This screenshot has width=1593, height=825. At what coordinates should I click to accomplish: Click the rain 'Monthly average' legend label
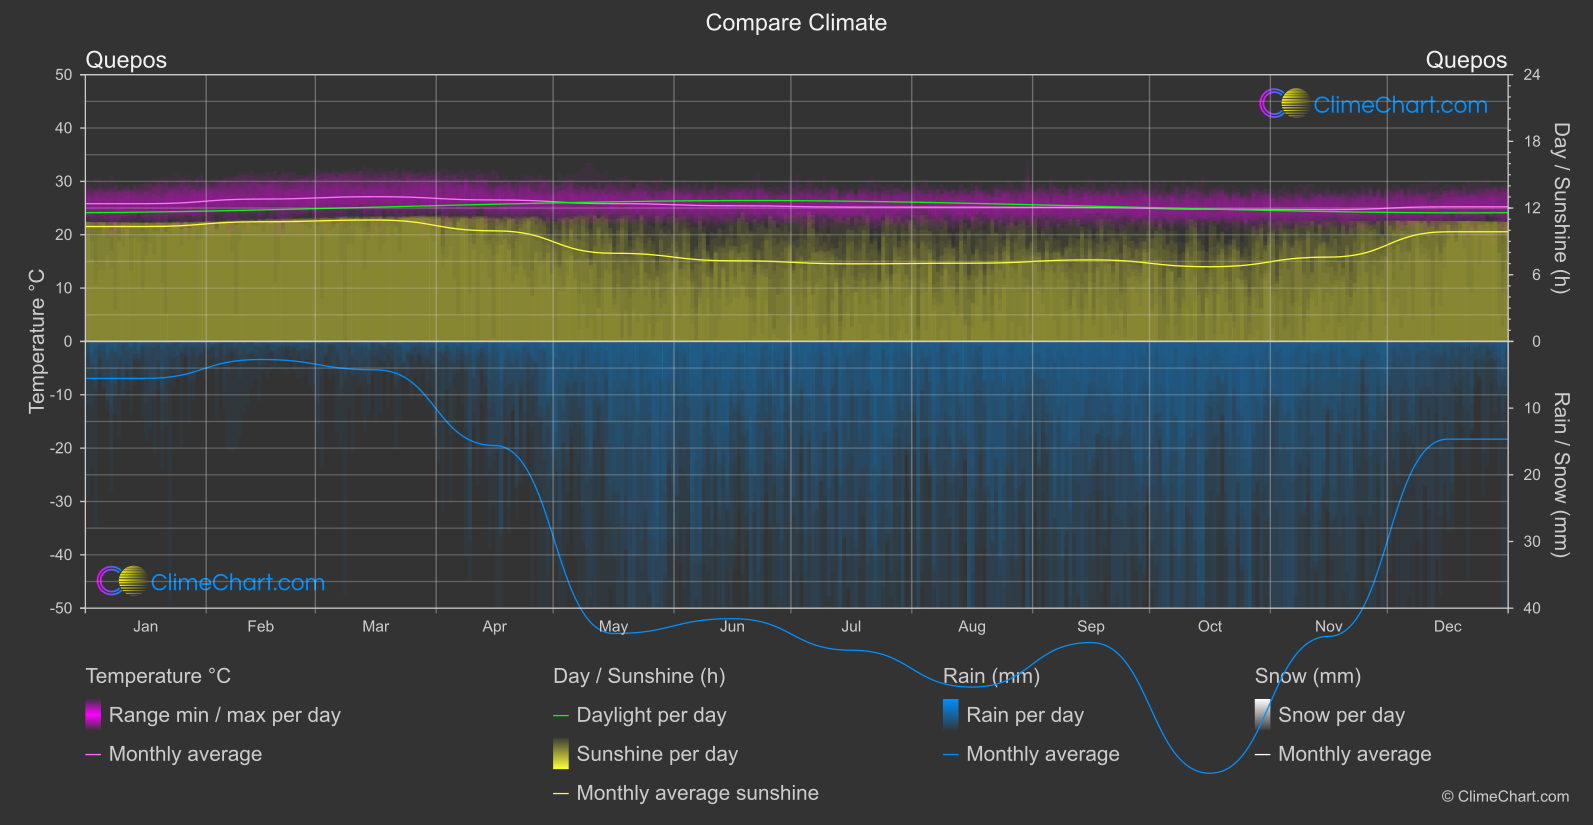click(1043, 754)
